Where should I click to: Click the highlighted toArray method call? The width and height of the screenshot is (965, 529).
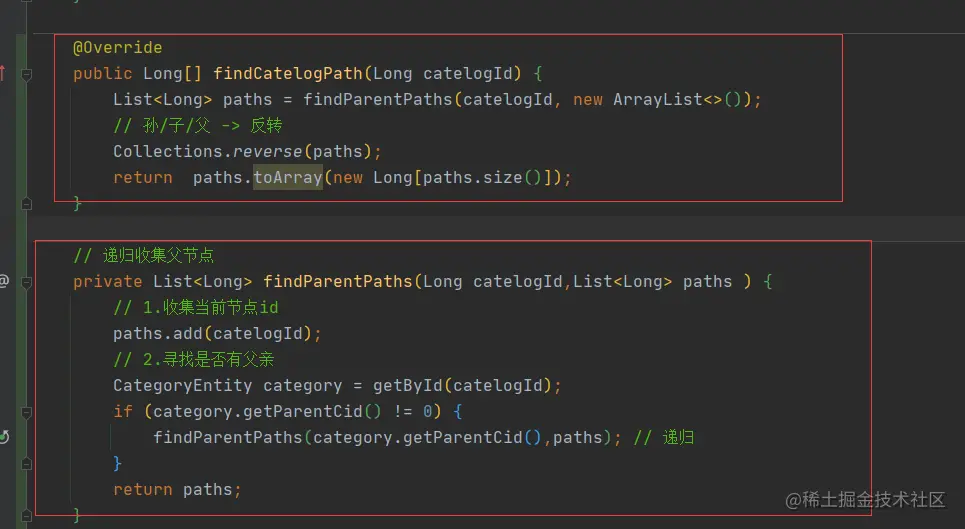288,177
